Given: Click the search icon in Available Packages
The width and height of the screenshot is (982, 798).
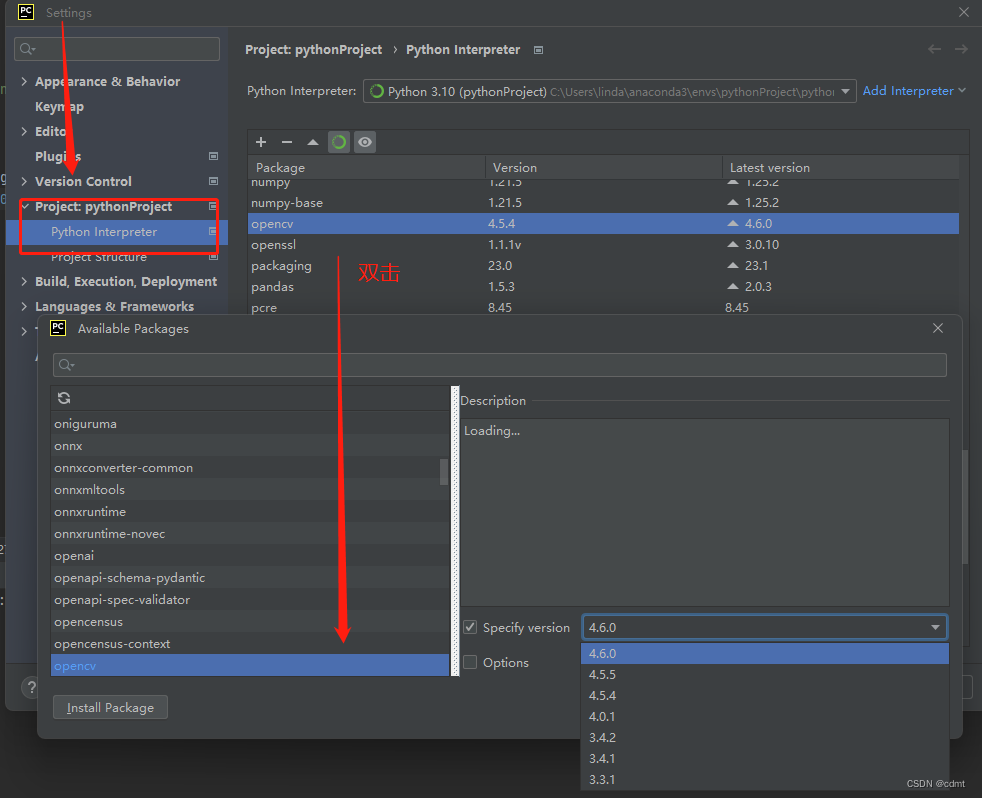Looking at the screenshot, I should point(65,365).
